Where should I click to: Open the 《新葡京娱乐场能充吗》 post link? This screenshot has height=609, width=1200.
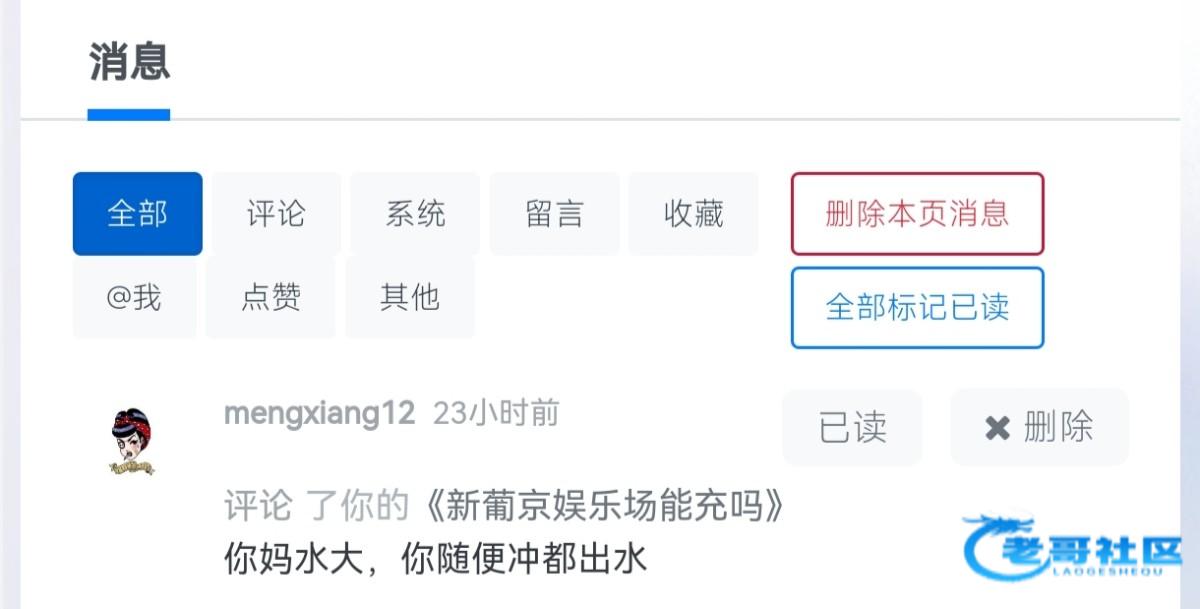point(605,508)
